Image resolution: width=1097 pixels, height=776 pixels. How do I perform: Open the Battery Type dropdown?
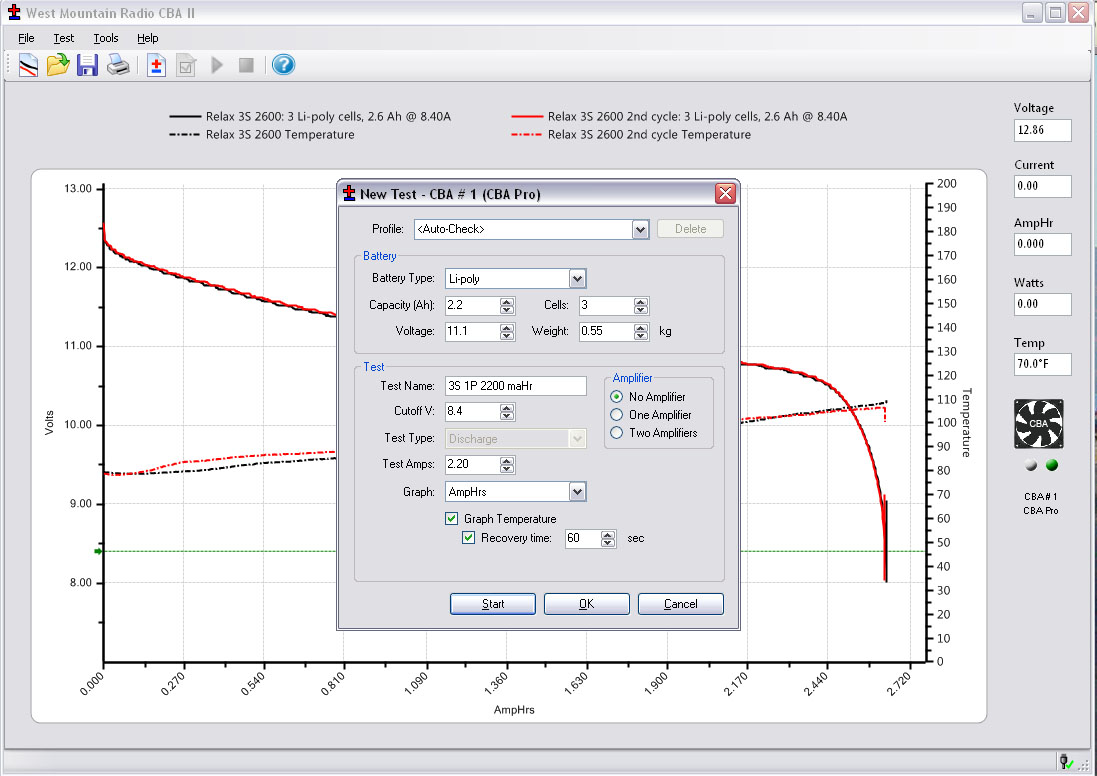(x=577, y=279)
